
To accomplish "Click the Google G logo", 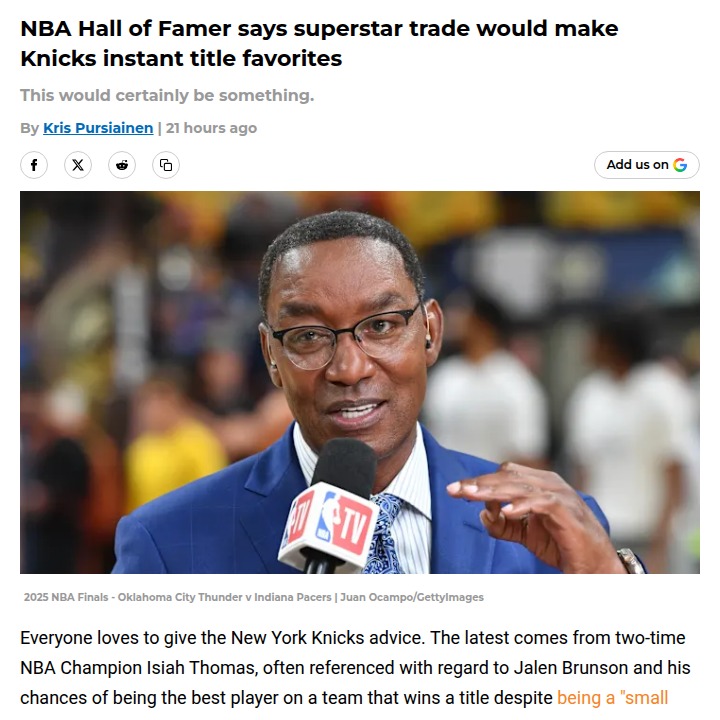I will click(x=680, y=164).
